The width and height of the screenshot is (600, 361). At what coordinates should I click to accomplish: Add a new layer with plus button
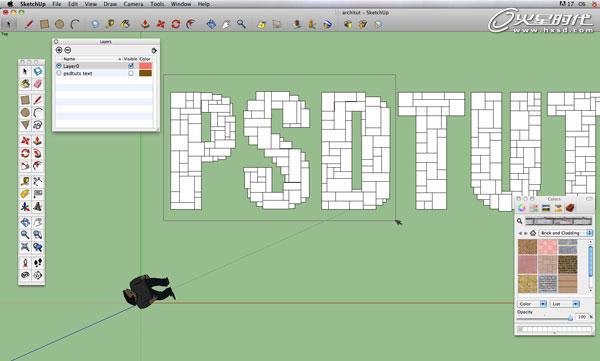tap(59, 50)
